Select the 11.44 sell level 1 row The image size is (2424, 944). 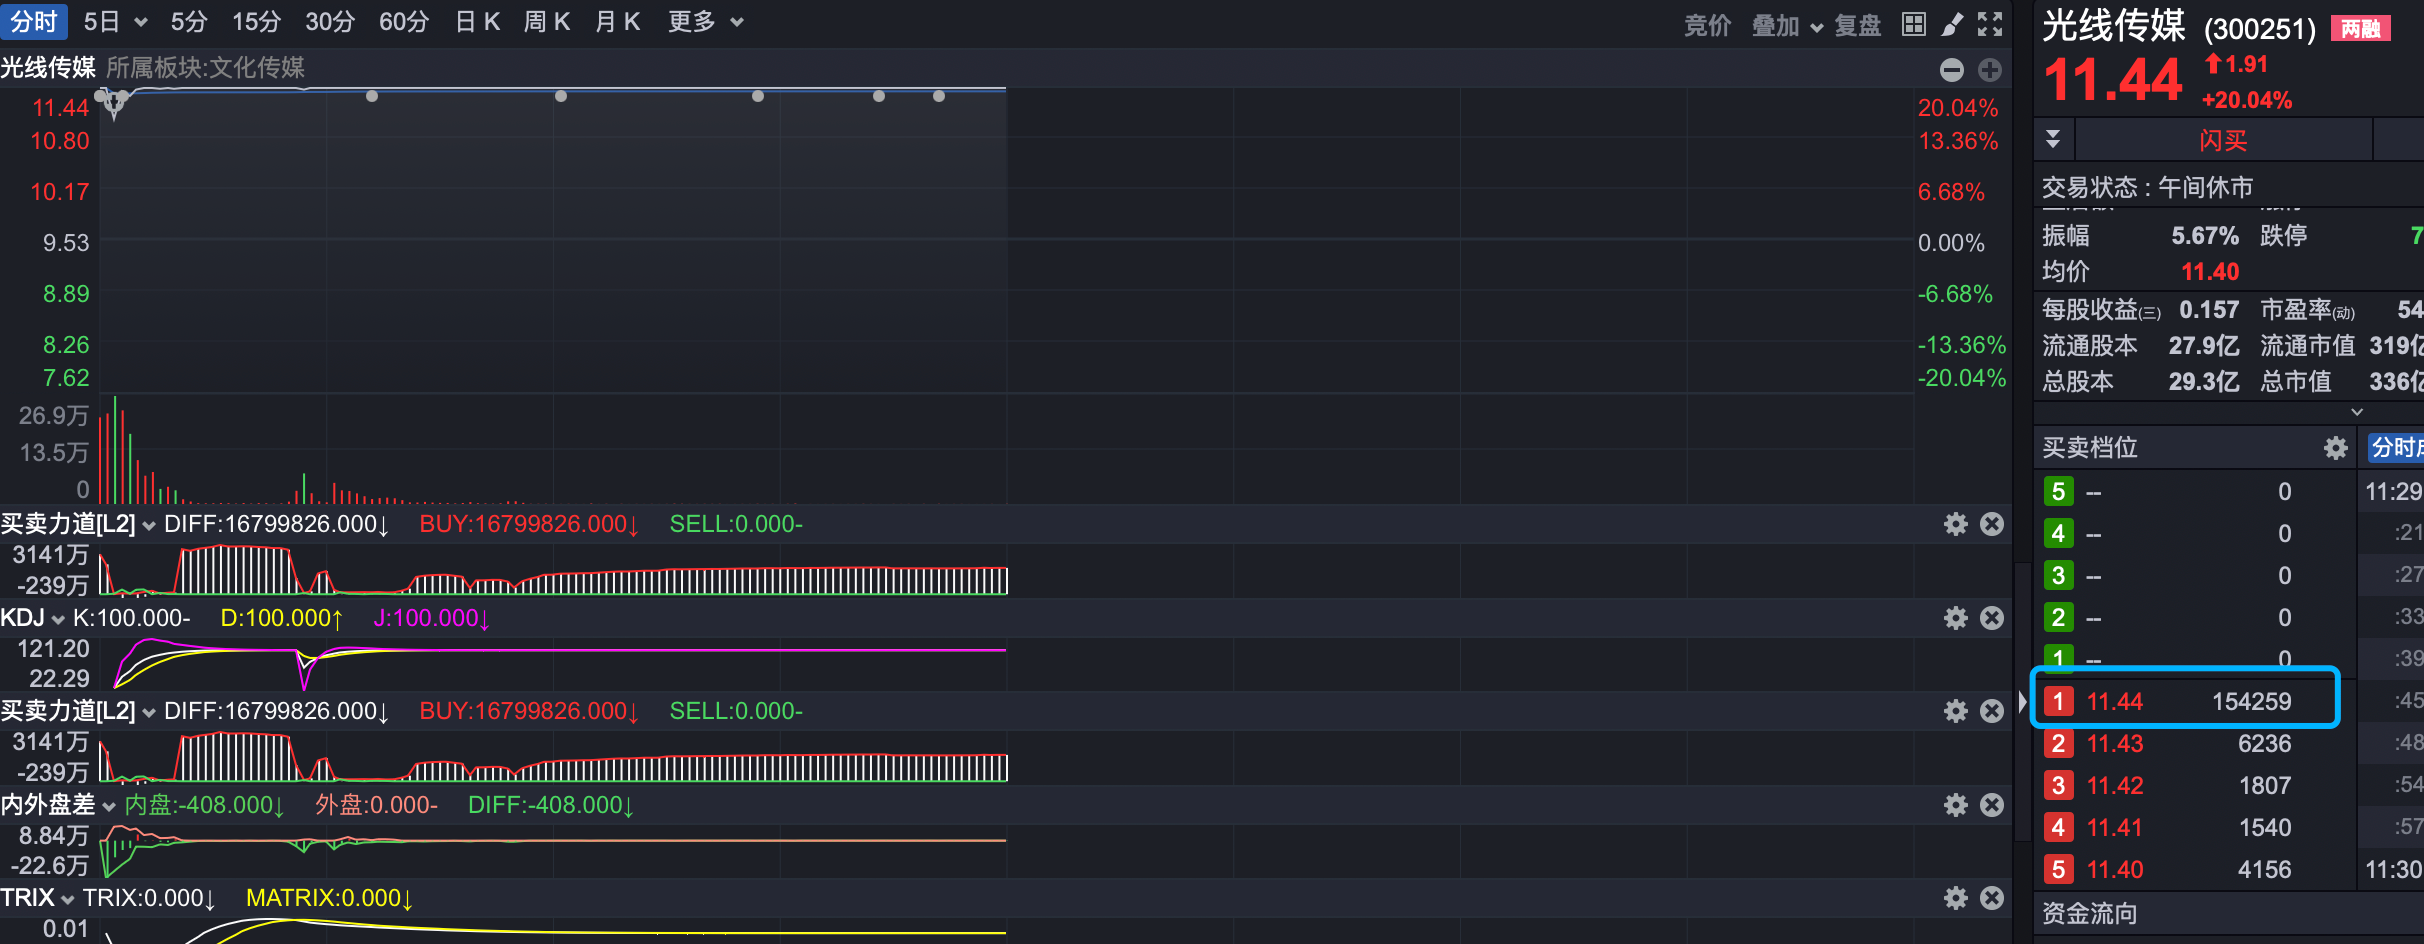click(x=2185, y=701)
